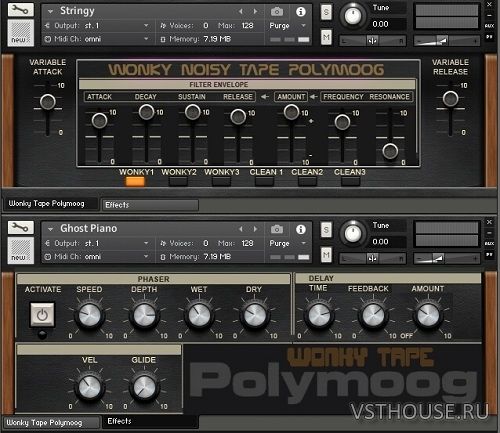Screen dimensions: 500x433
Task: Select Wonky Tape Polymoog tab at bottom
Action: click(x=51, y=423)
